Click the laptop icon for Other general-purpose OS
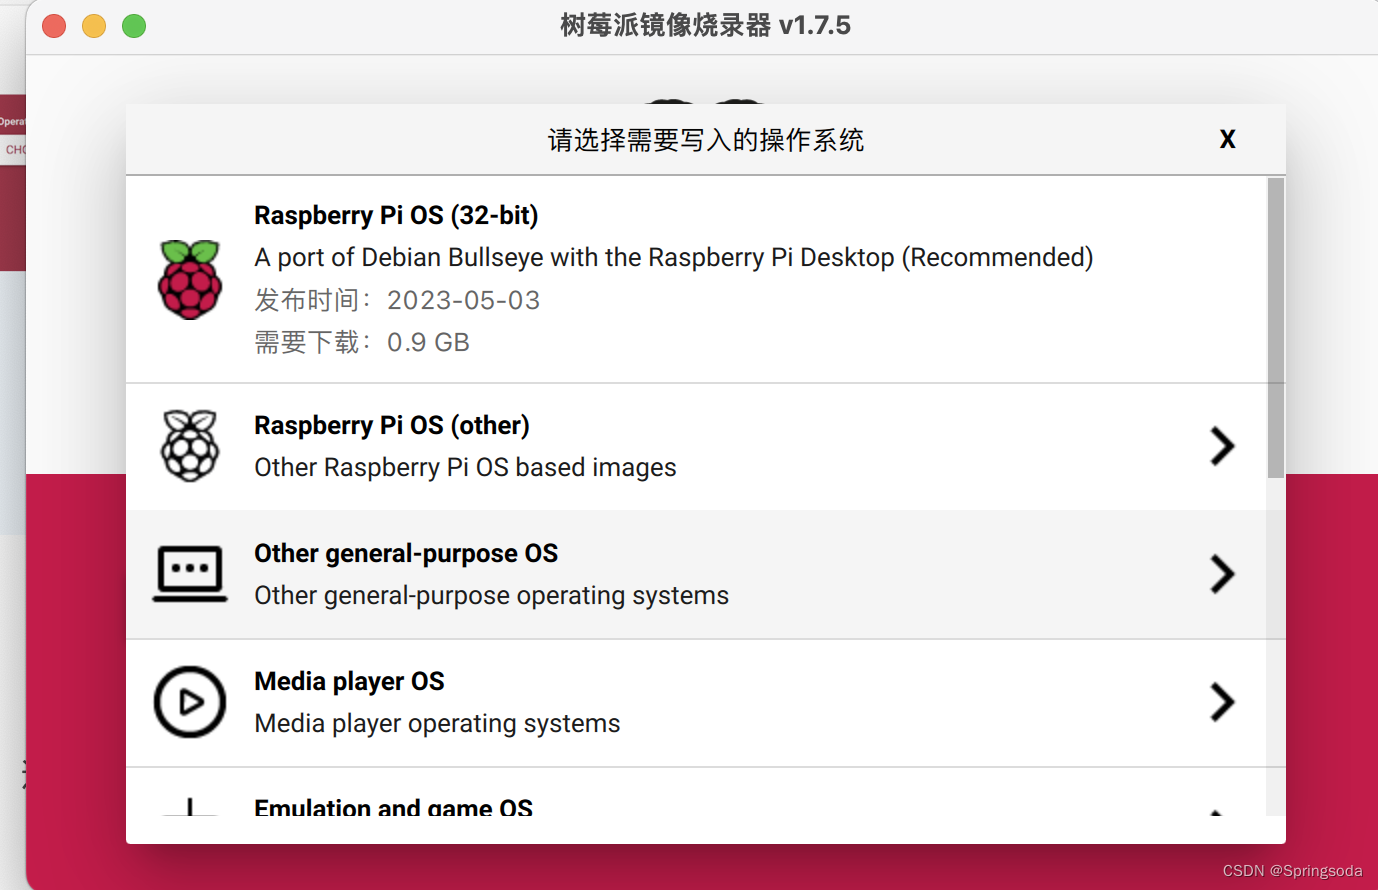The width and height of the screenshot is (1378, 890). click(190, 574)
